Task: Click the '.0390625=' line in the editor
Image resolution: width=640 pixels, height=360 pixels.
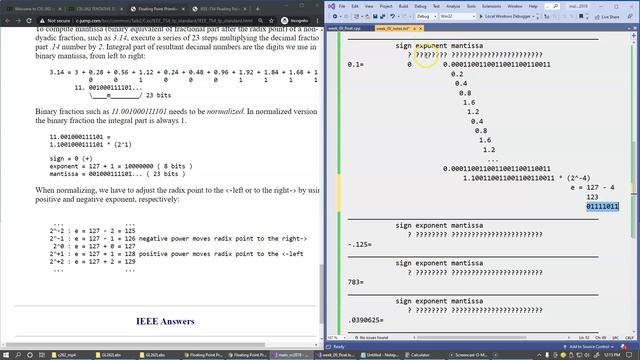Action: click(x=366, y=320)
